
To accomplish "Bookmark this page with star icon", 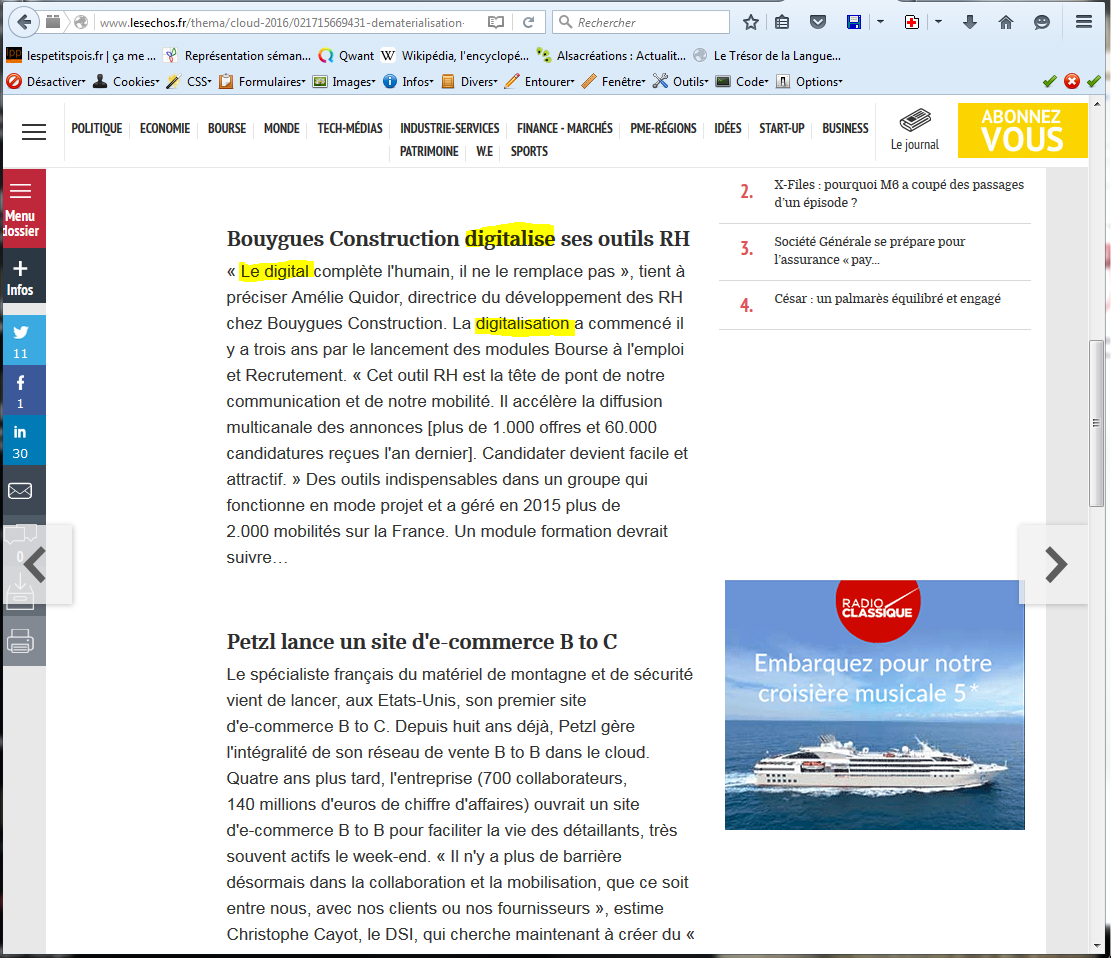I will tap(751, 22).
